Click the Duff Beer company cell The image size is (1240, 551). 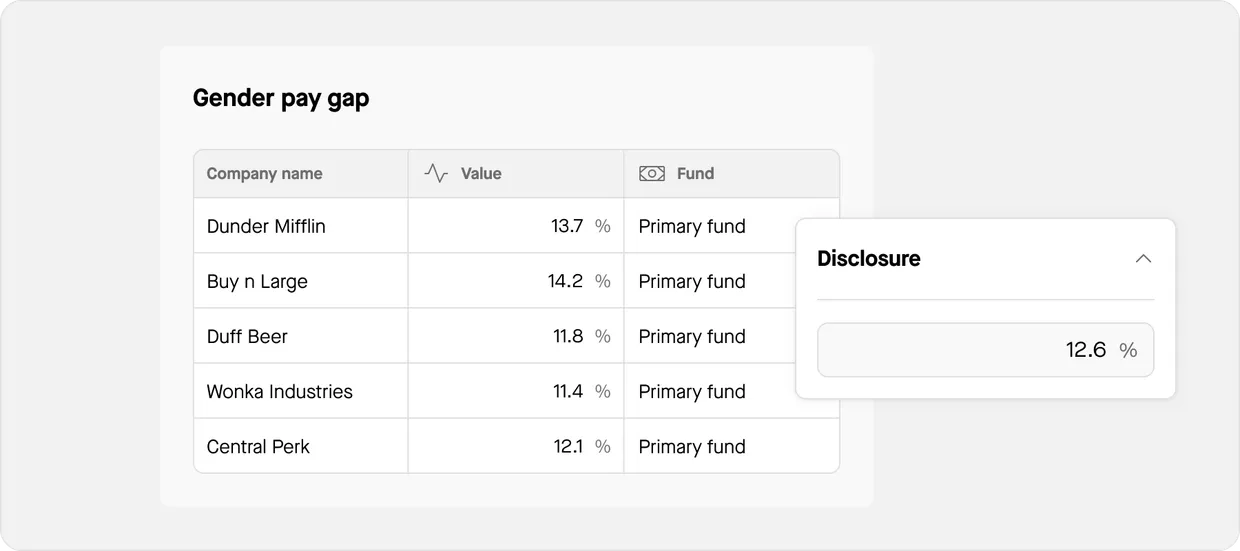tap(247, 336)
